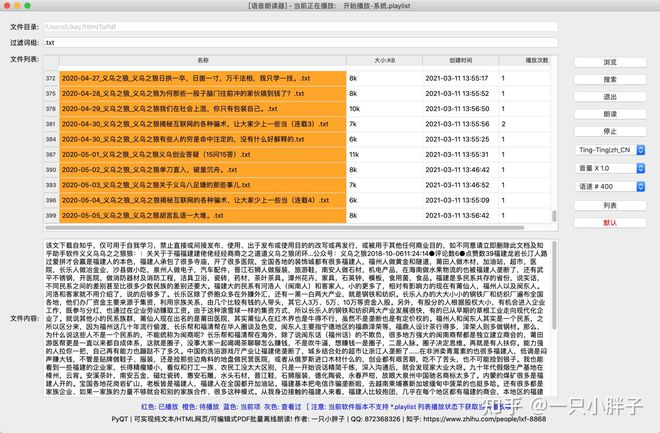660x433 pixels.
Task: Click creation time 2021-03-11 13:56:42
Action: [460, 215]
